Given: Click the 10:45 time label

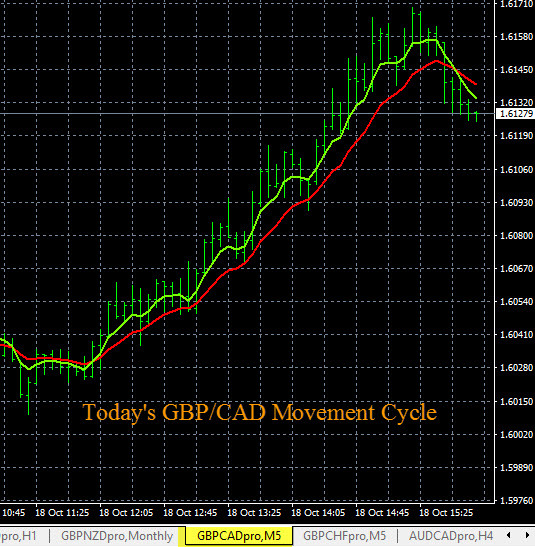Looking at the screenshot, I should 13,513.
